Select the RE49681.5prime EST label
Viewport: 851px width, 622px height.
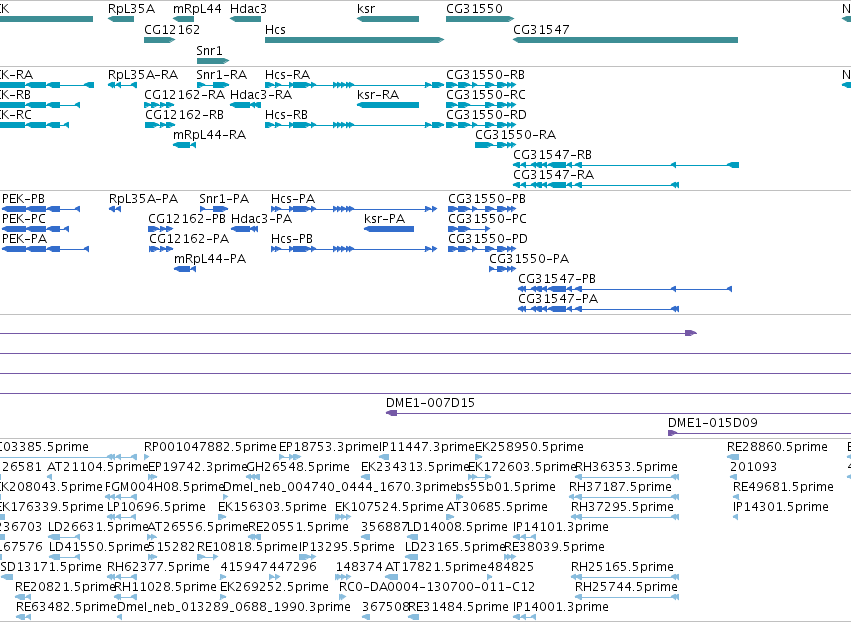point(783,487)
